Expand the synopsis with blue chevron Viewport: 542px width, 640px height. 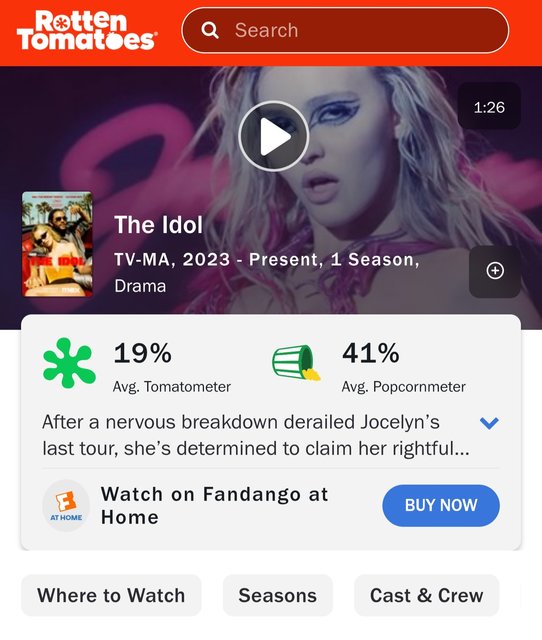click(x=489, y=423)
